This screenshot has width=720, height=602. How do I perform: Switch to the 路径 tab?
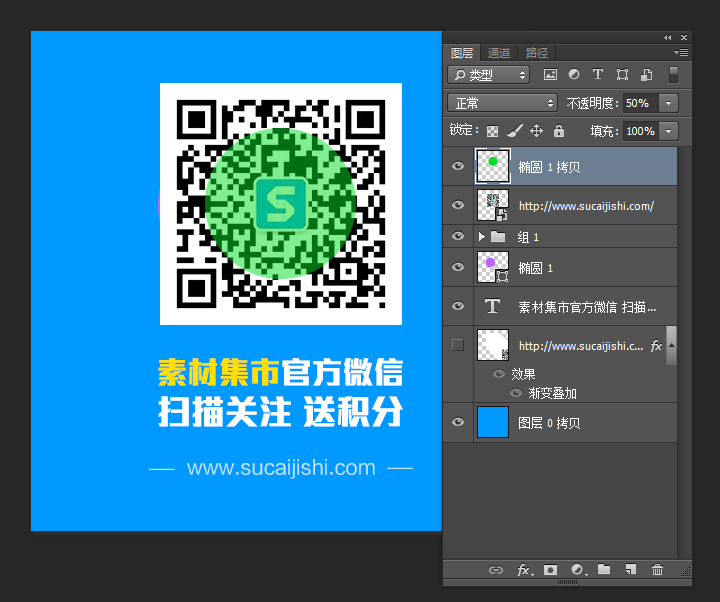click(537, 53)
